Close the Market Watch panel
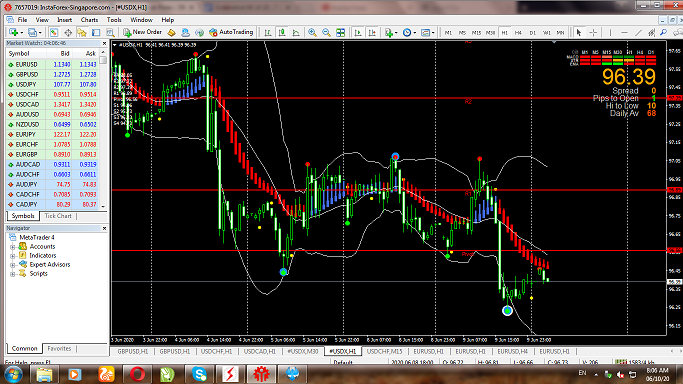Screen dimensions: 683x384 click(104, 44)
